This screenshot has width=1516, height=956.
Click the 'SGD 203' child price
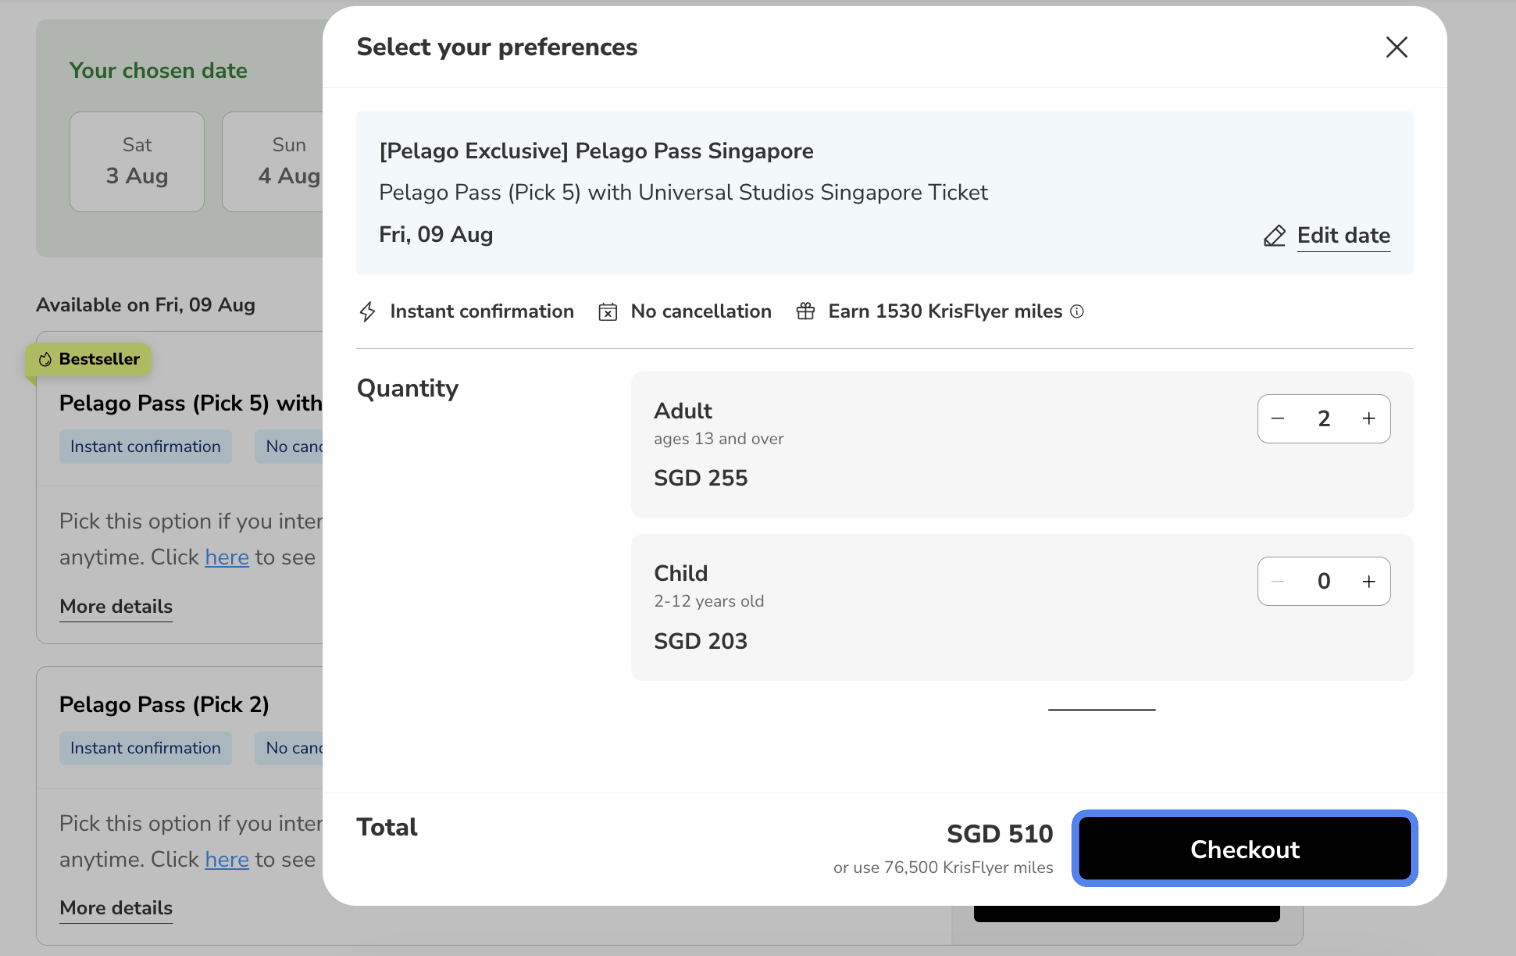pos(701,641)
